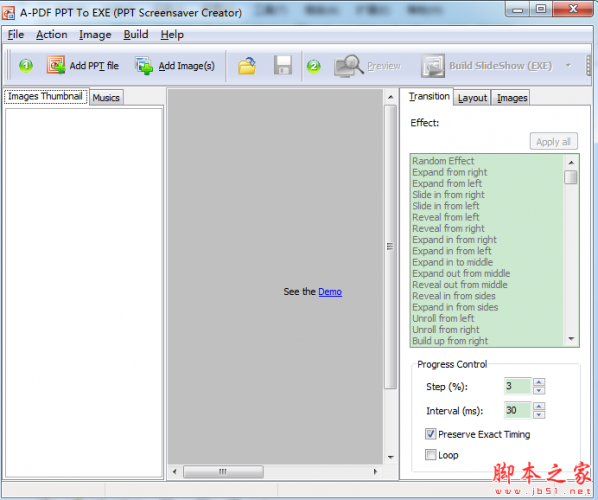
Task: Switch to the Musics tab
Action: click(x=106, y=98)
